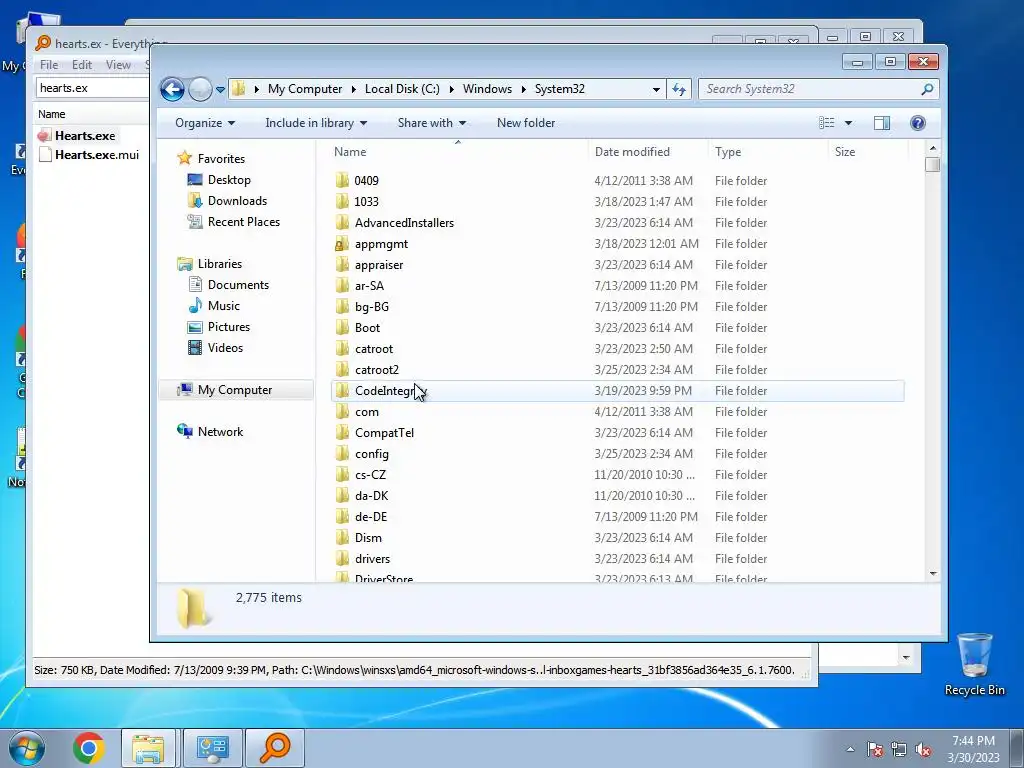Screen dimensions: 1024x768
Task: Click the Windows Start button
Action: (x=27, y=747)
